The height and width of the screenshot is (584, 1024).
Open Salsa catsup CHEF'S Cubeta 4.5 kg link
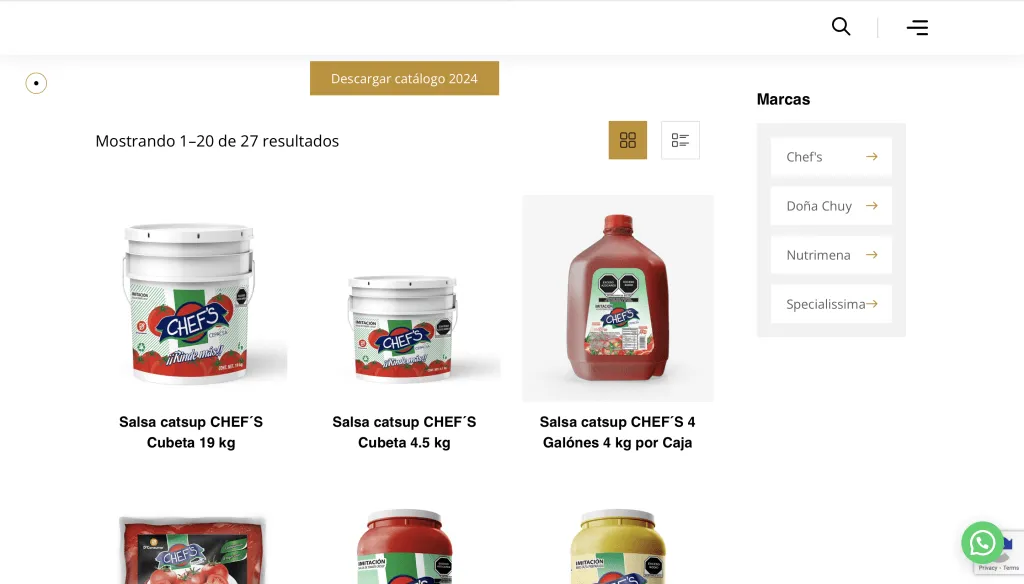[404, 432]
